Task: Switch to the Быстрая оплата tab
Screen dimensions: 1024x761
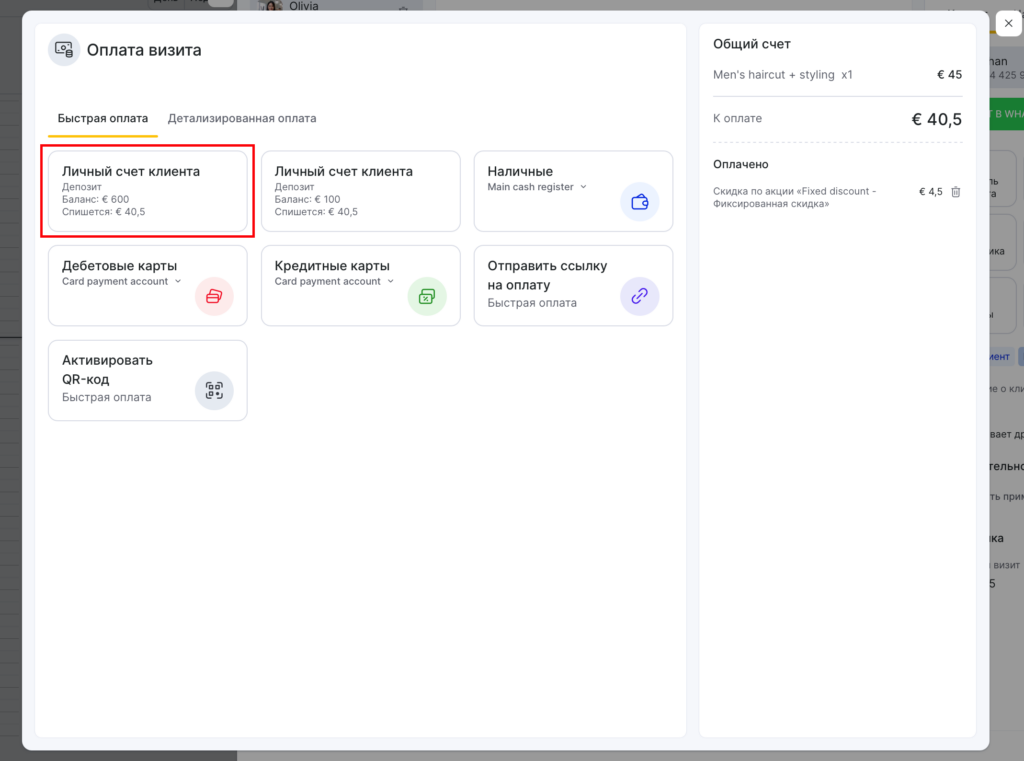Action: click(102, 118)
